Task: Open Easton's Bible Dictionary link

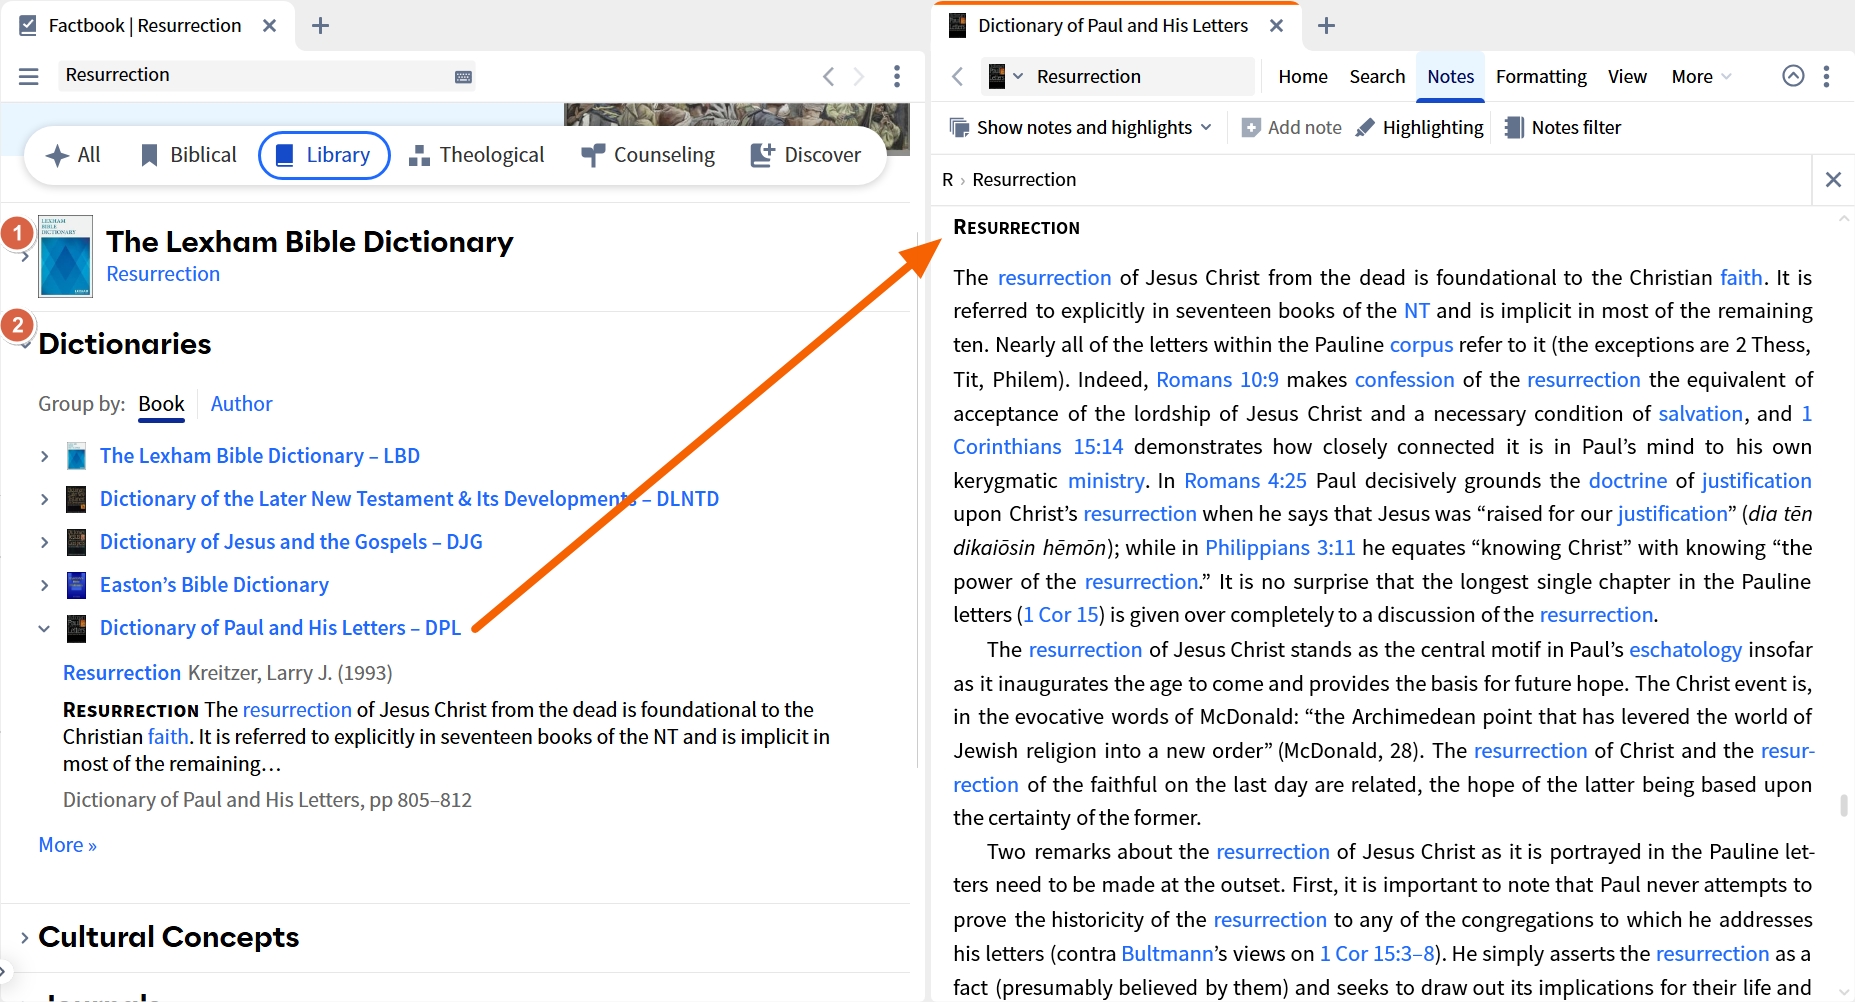Action: pos(214,585)
